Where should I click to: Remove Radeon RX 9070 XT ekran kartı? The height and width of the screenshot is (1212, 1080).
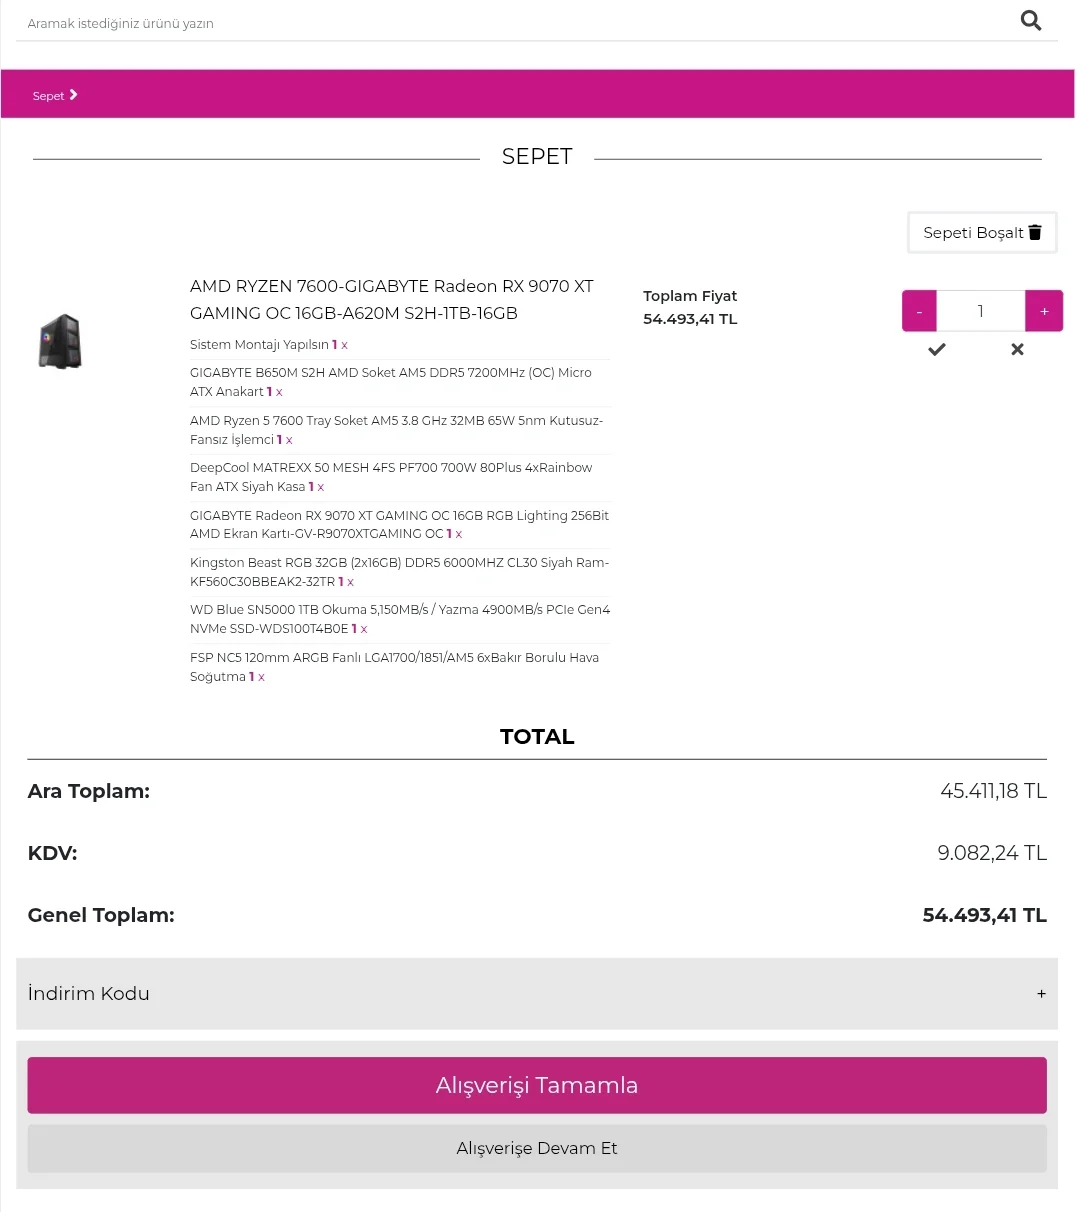(459, 534)
